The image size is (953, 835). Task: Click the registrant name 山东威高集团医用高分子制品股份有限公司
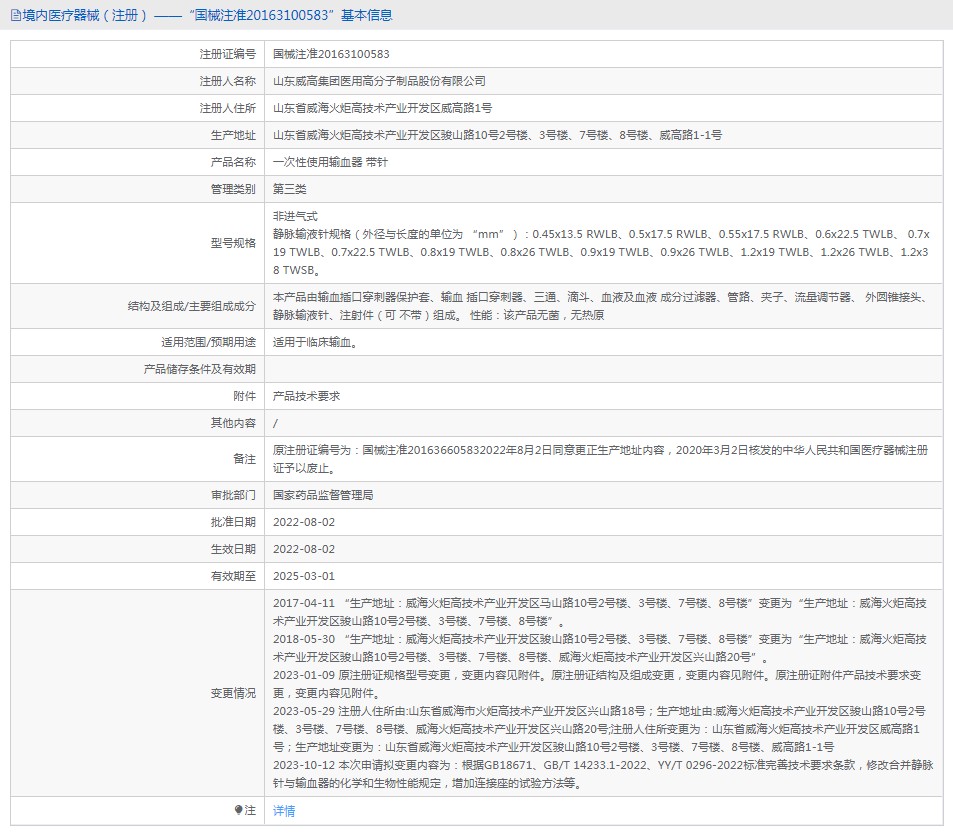[x=379, y=81]
